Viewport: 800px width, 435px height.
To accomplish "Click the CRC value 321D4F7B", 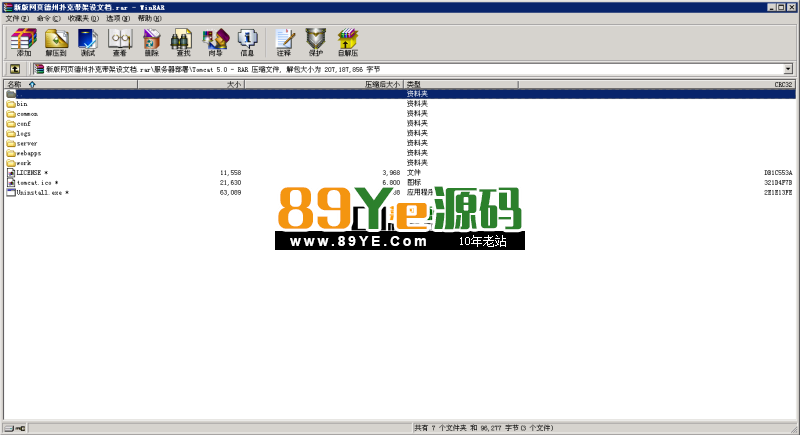I will coord(778,183).
